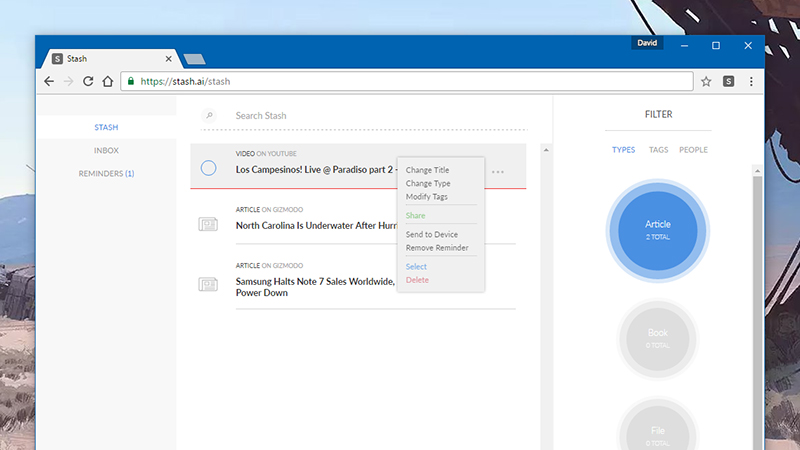The width and height of the screenshot is (800, 450).
Task: Open REMINDERS (1) in the sidebar
Action: [x=106, y=173]
